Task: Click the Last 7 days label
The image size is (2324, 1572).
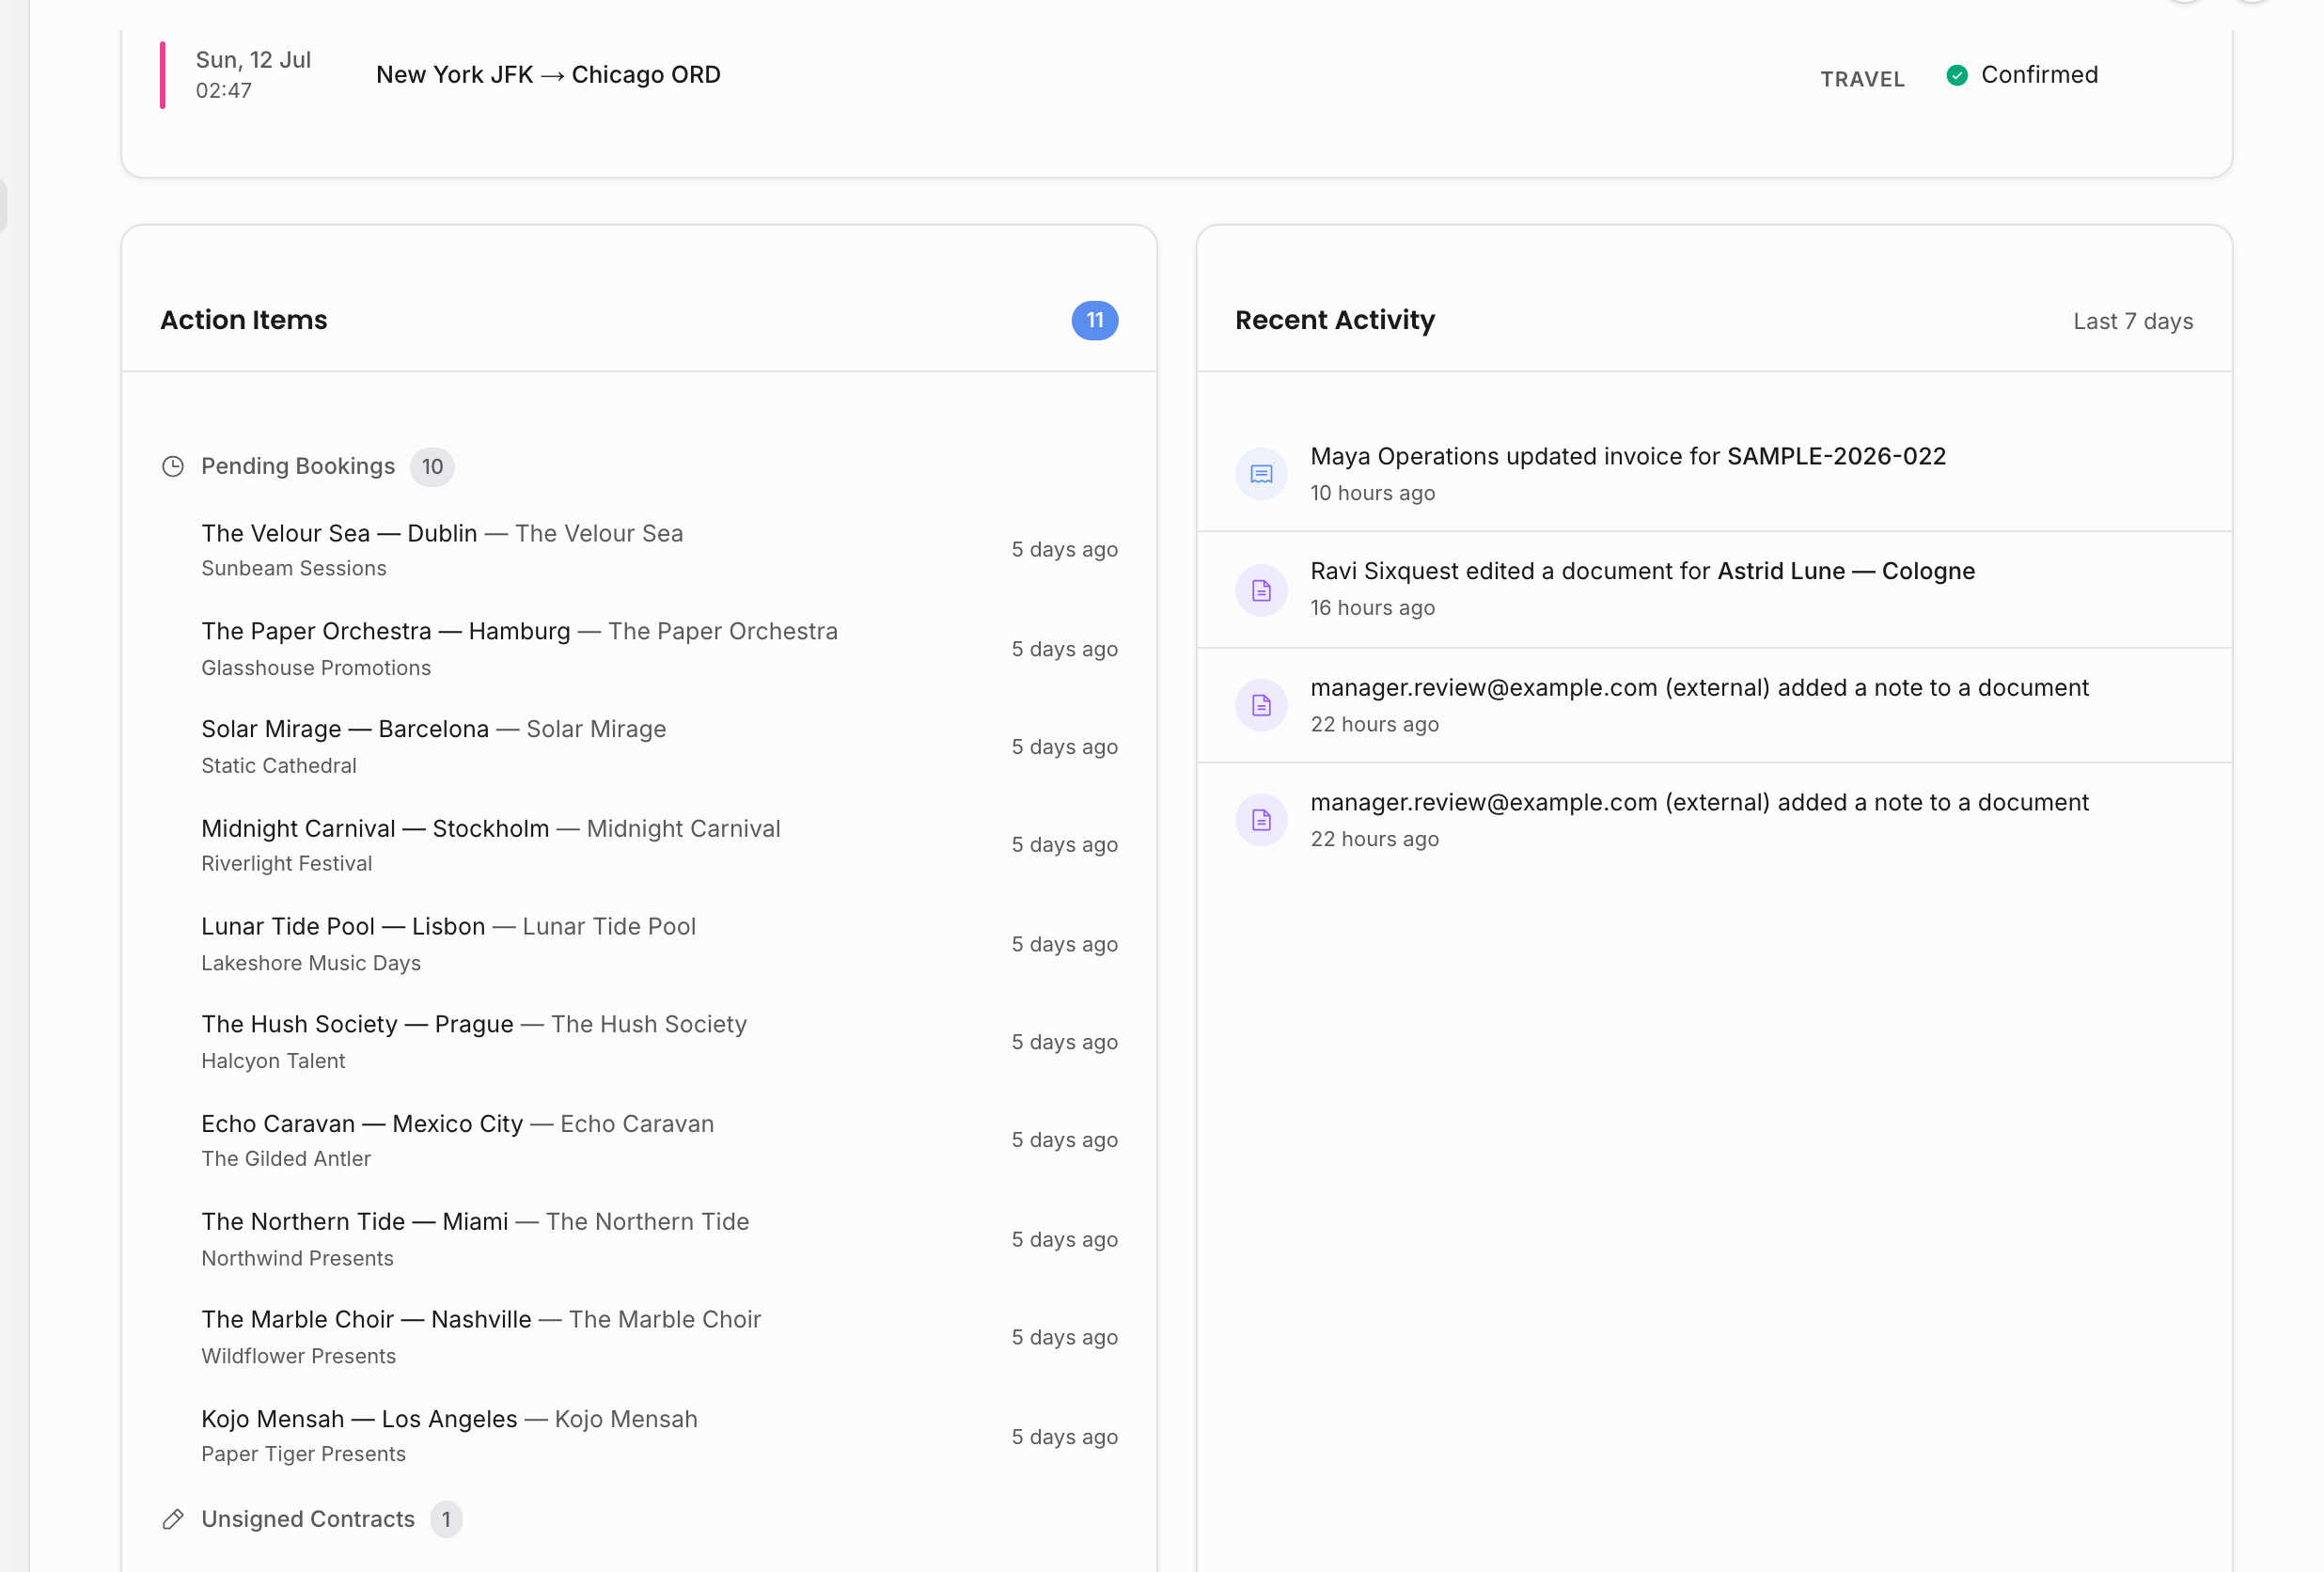Action: 2133,321
